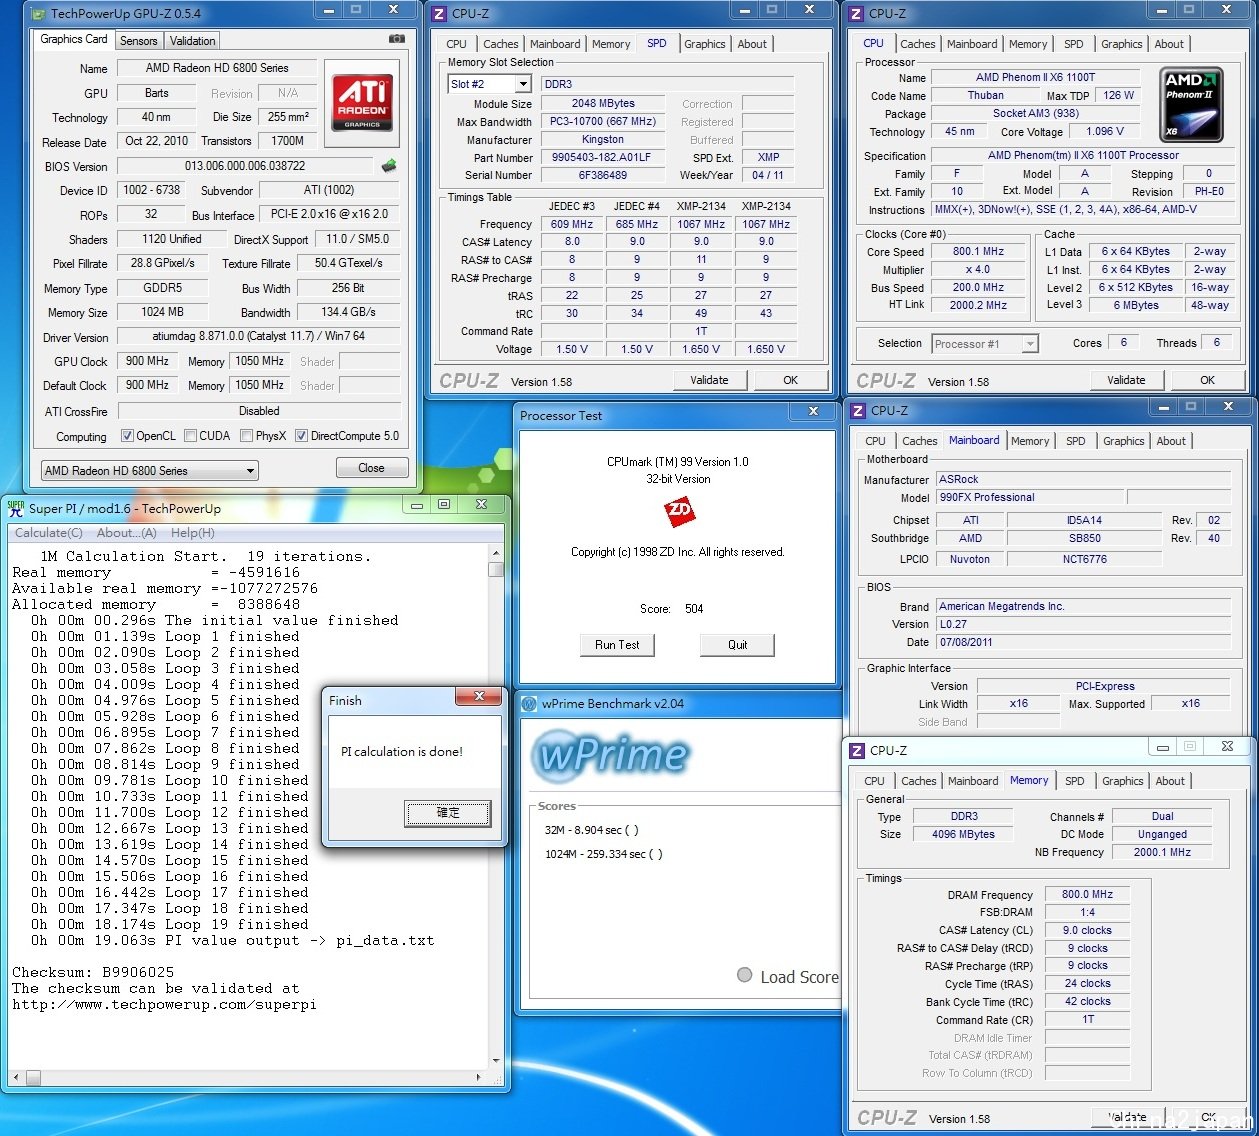The width and height of the screenshot is (1259, 1136).
Task: Click the red ZD logo in Processor Test
Action: click(679, 512)
